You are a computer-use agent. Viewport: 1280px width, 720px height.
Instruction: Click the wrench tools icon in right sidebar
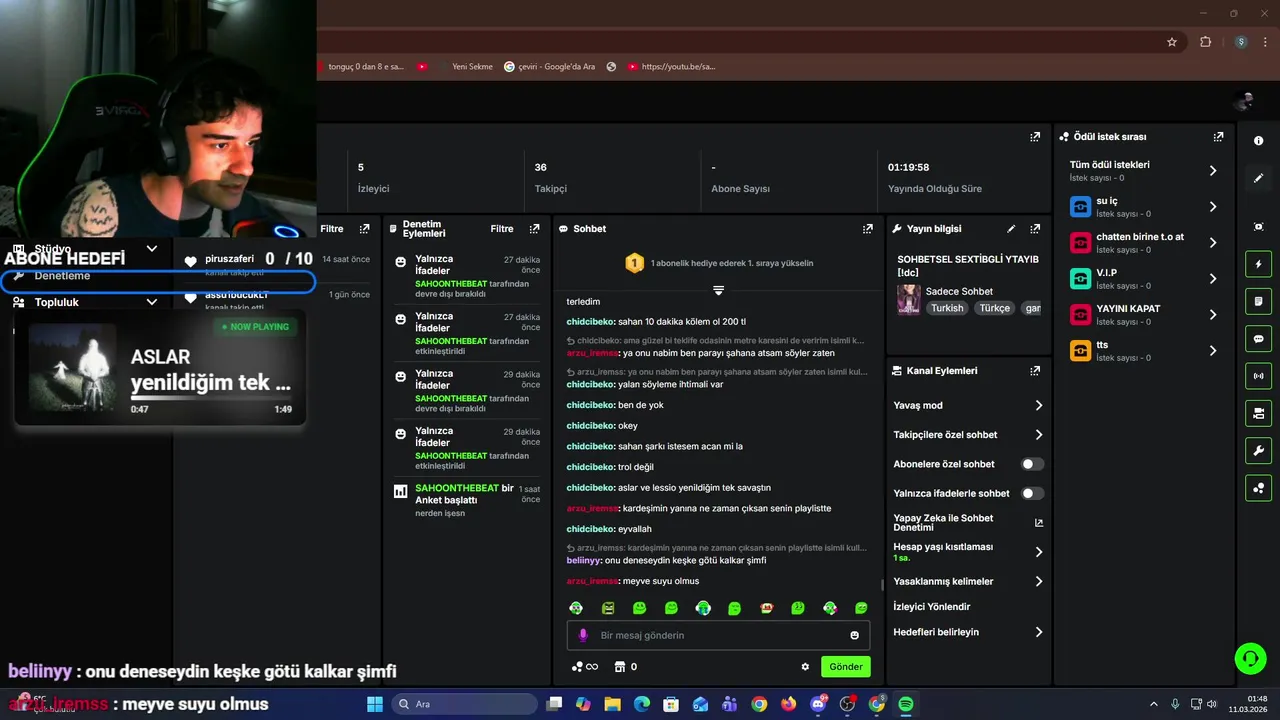pyautogui.click(x=1258, y=451)
